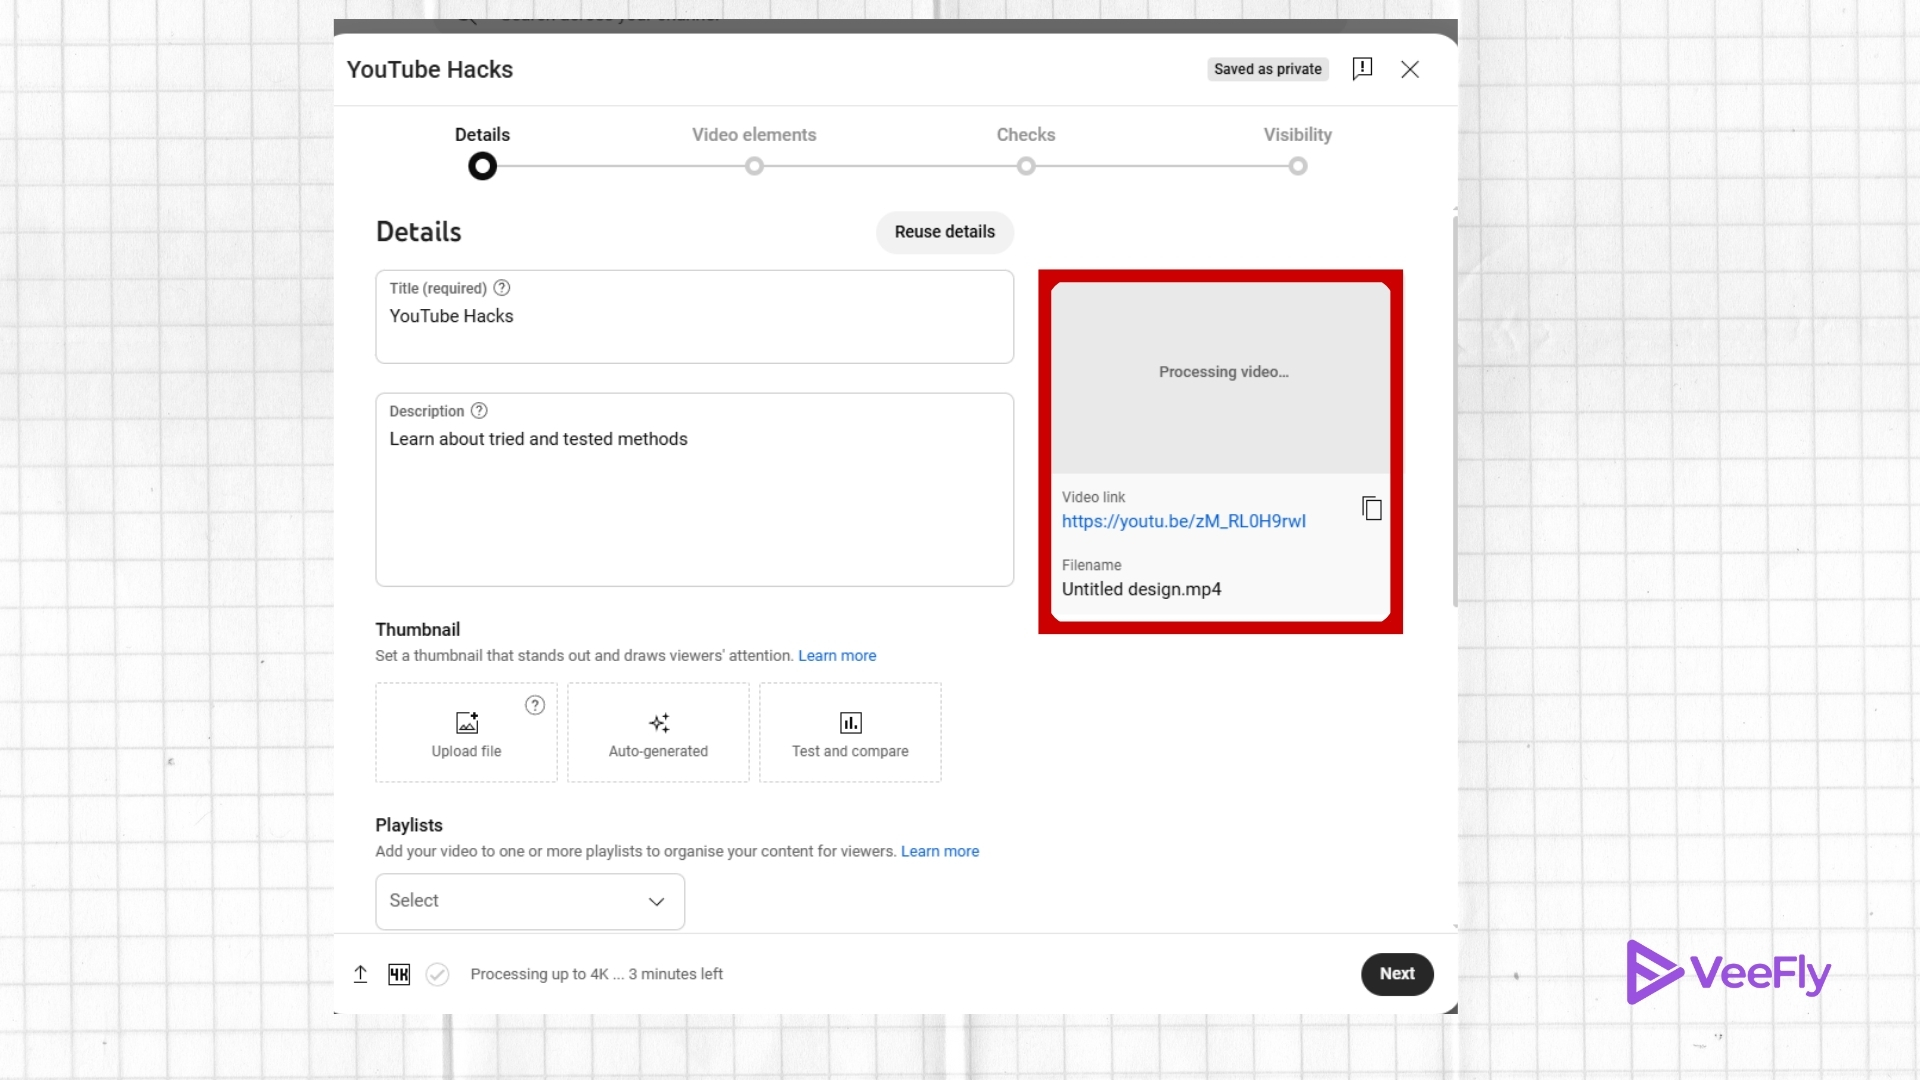Click the Saved as private badge

(x=1268, y=69)
